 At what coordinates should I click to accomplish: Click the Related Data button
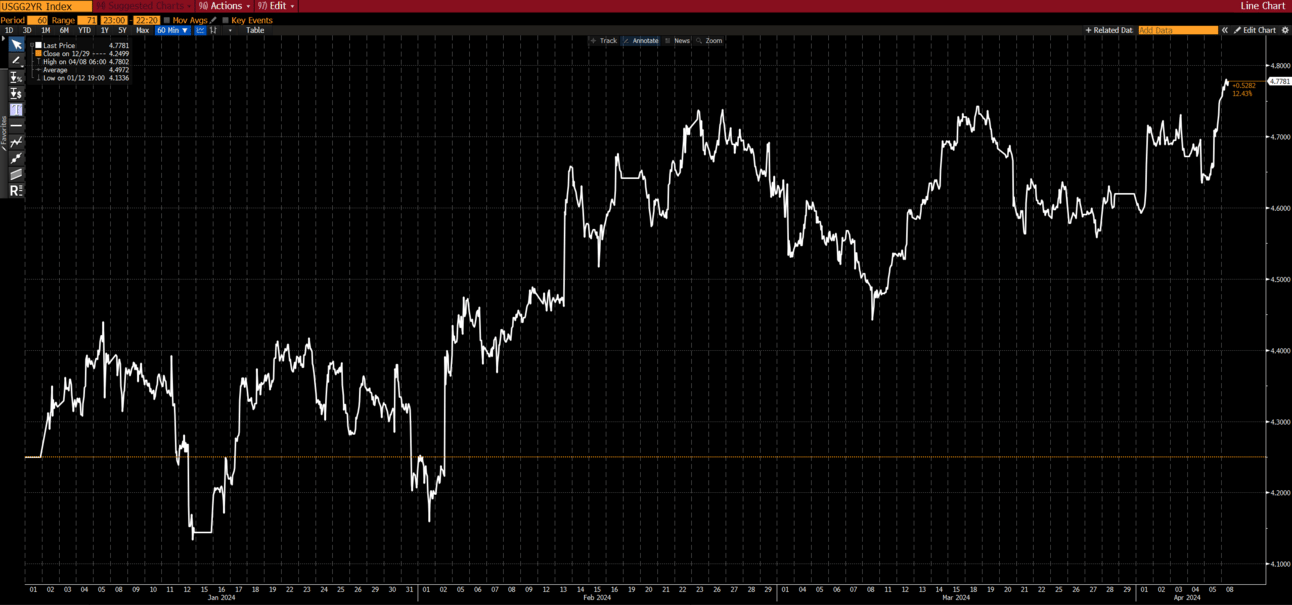point(1109,30)
